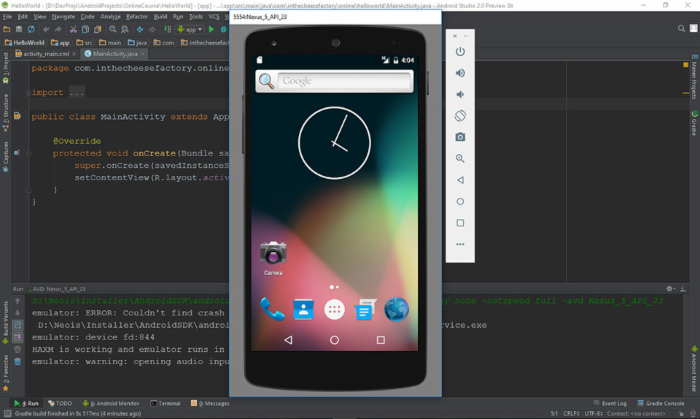Take an emulator screenshot with camera icon
This screenshot has height=419, width=700.
tap(460, 137)
